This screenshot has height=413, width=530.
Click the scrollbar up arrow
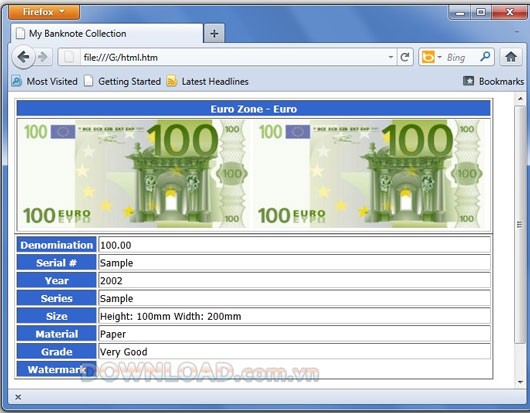(x=520, y=99)
